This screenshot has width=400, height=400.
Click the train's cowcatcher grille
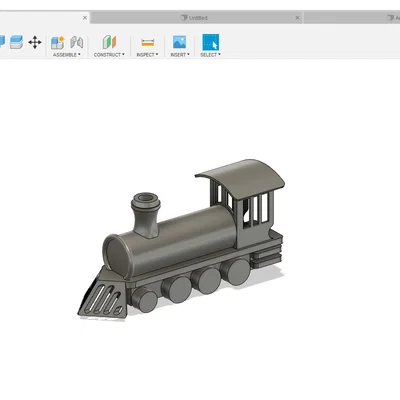pyautogui.click(x=103, y=298)
